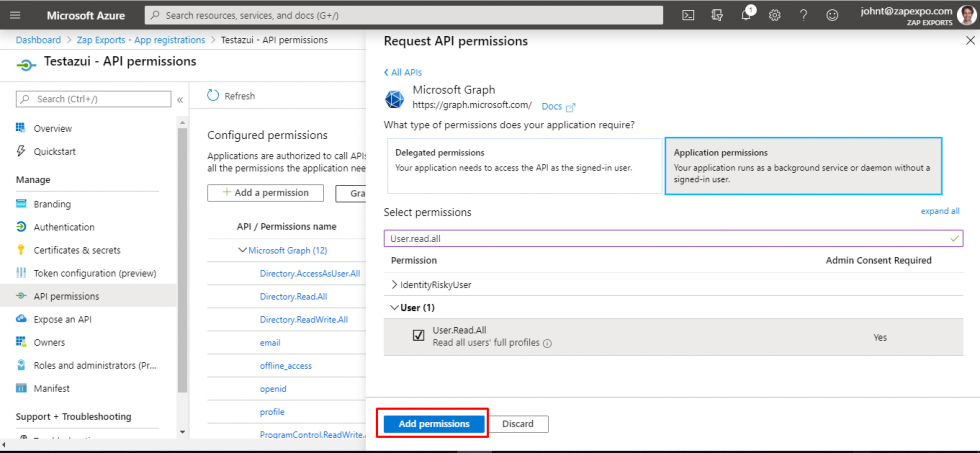Click the sidebar scroll down arrow

coord(182,431)
